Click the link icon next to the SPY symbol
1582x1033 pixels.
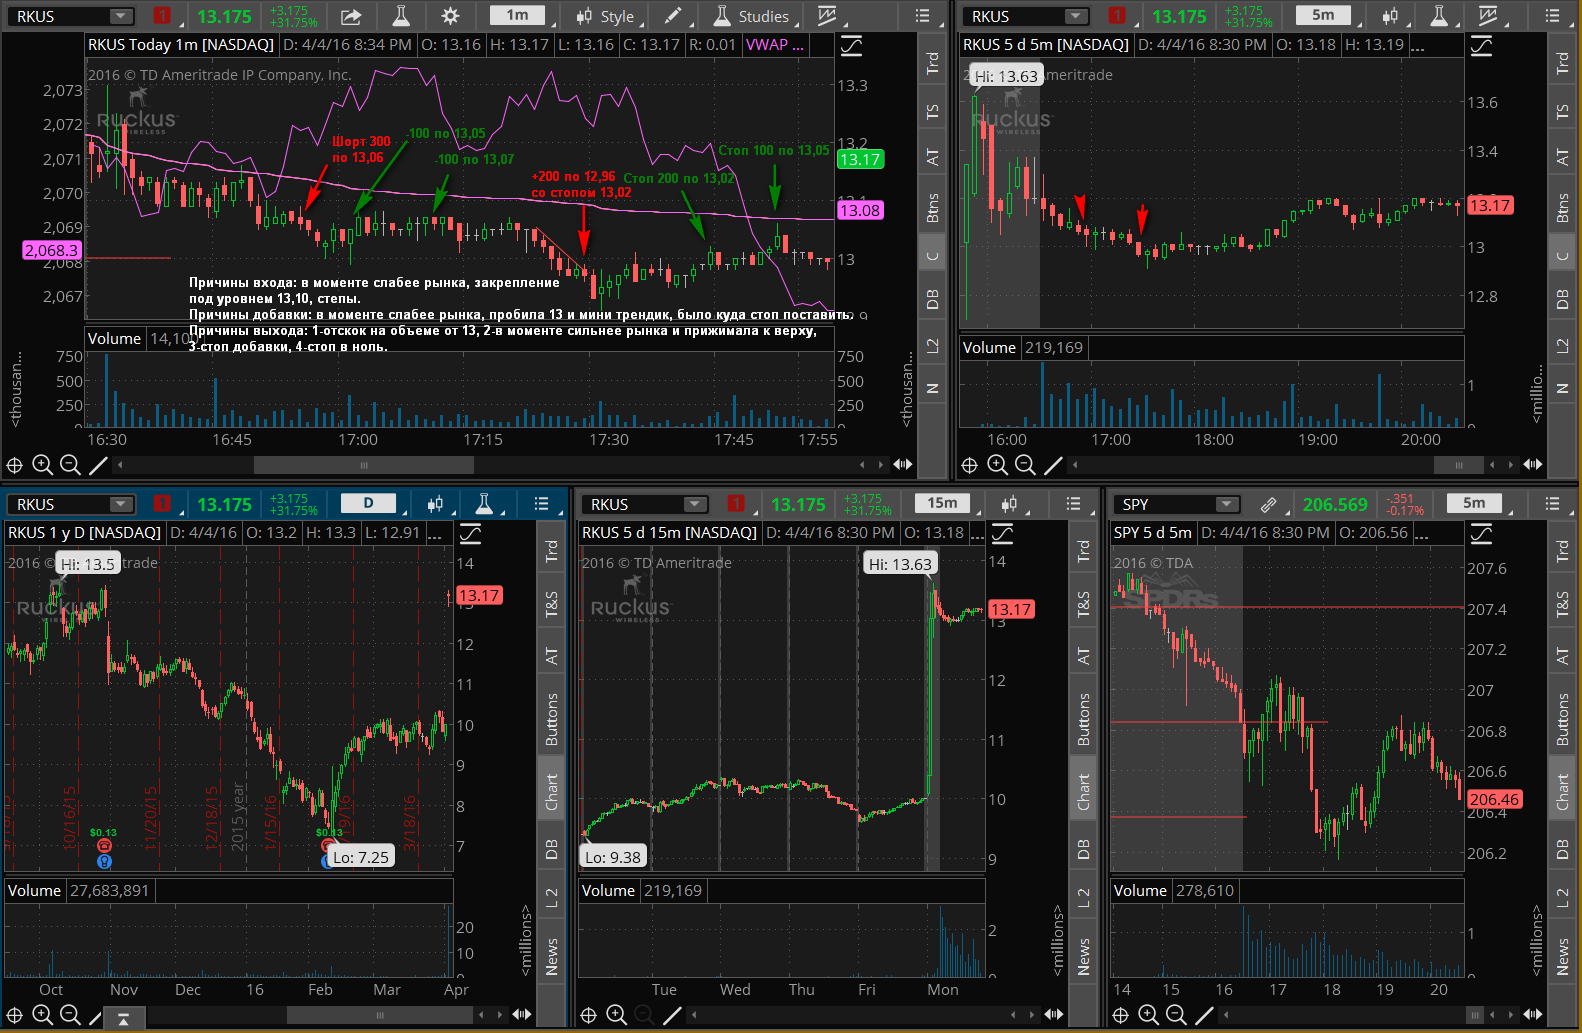click(1268, 504)
